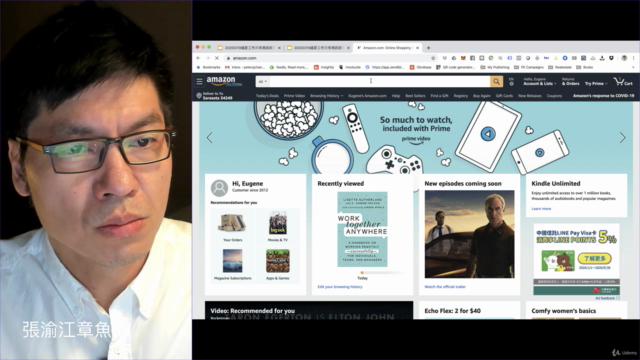Click Edit your browsing history link
640x360 pixels.
coord(340,287)
